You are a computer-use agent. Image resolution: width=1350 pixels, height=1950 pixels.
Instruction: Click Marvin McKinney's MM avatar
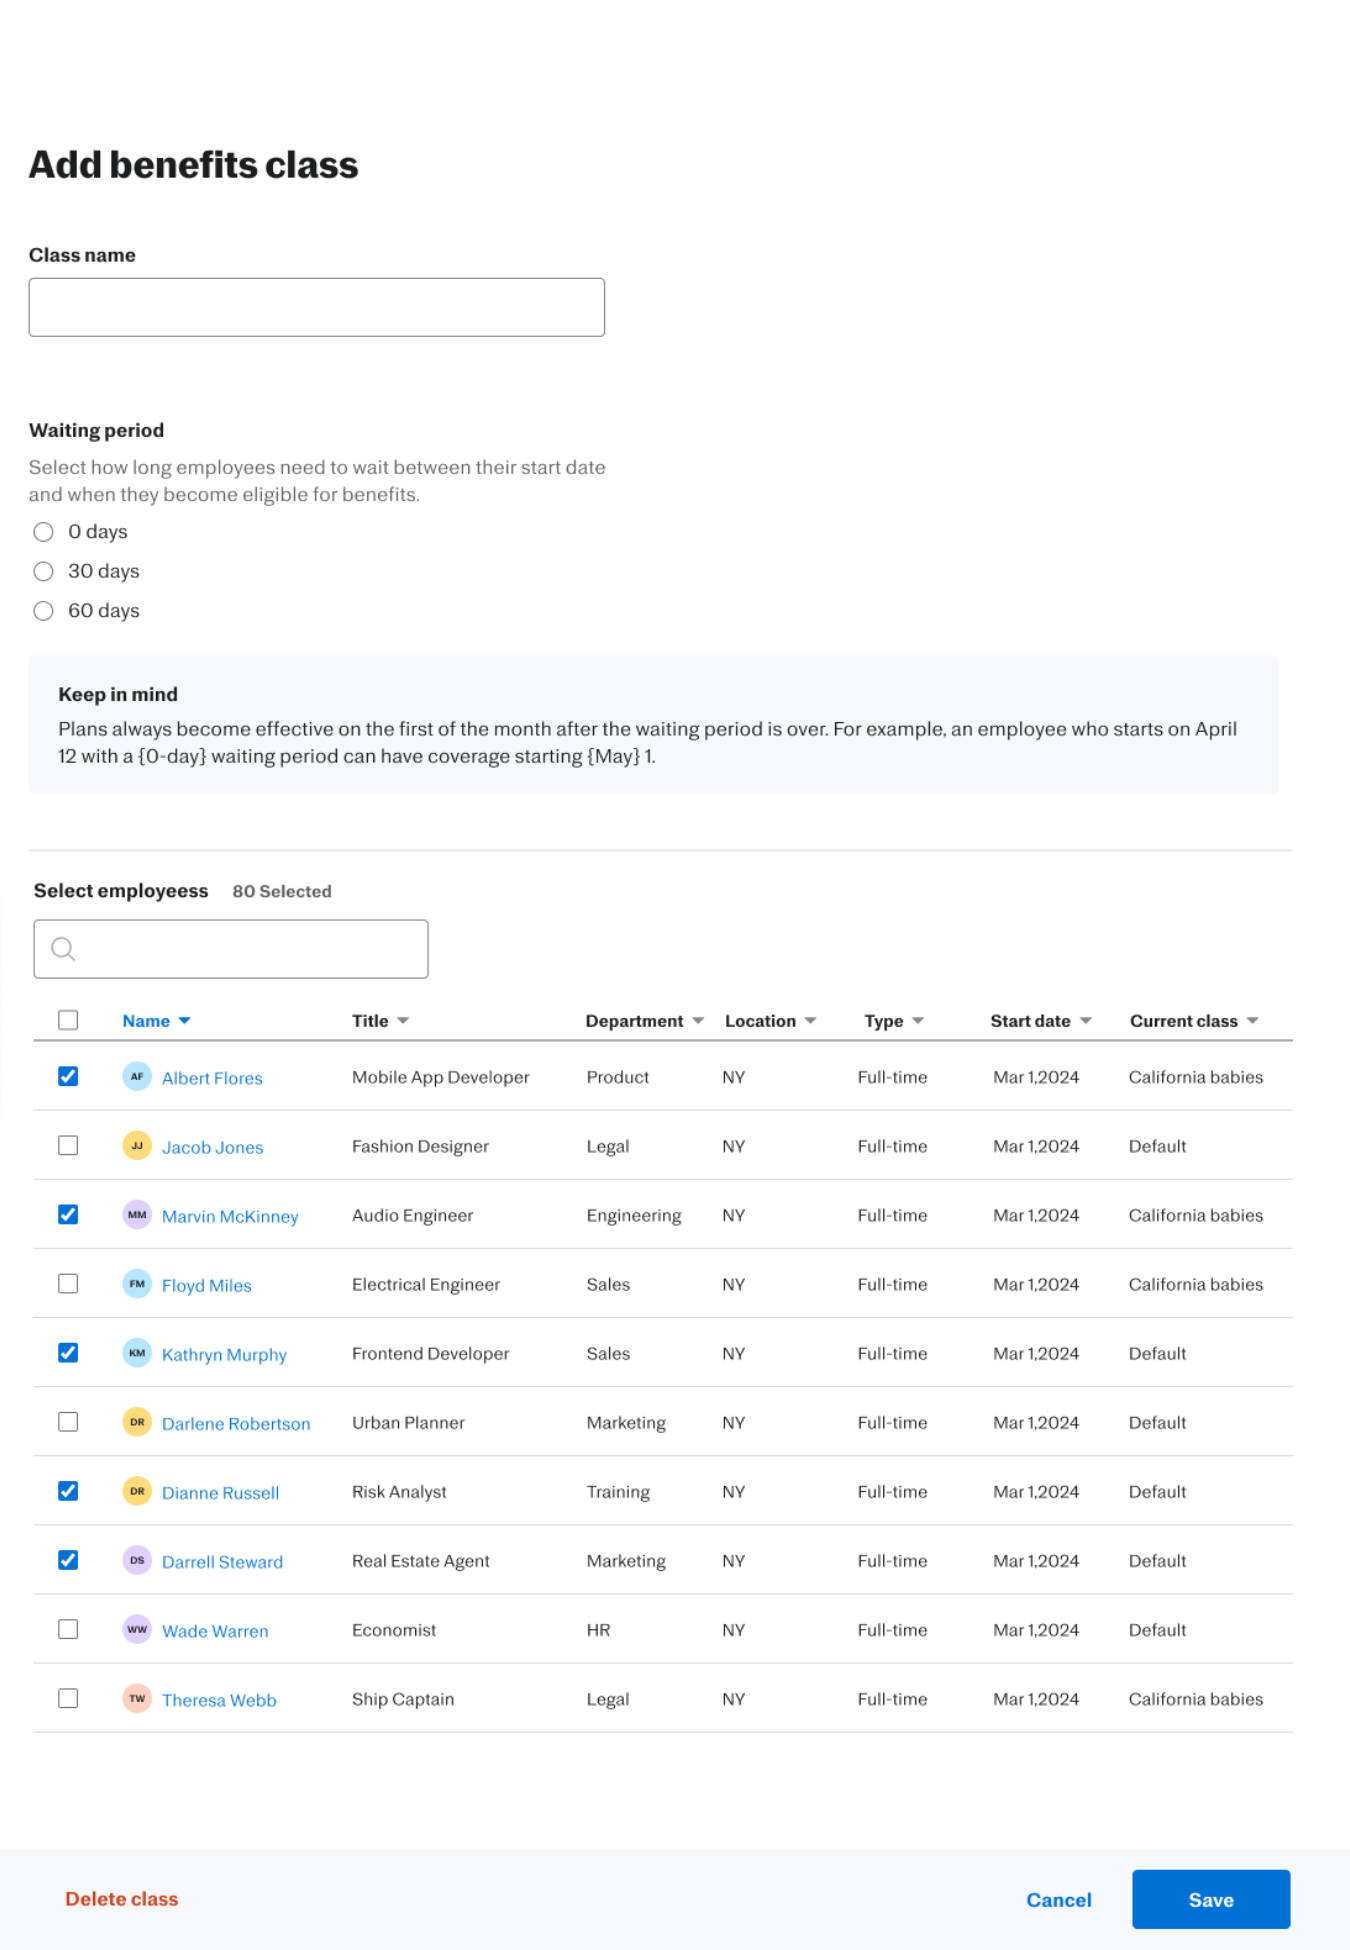[137, 1215]
